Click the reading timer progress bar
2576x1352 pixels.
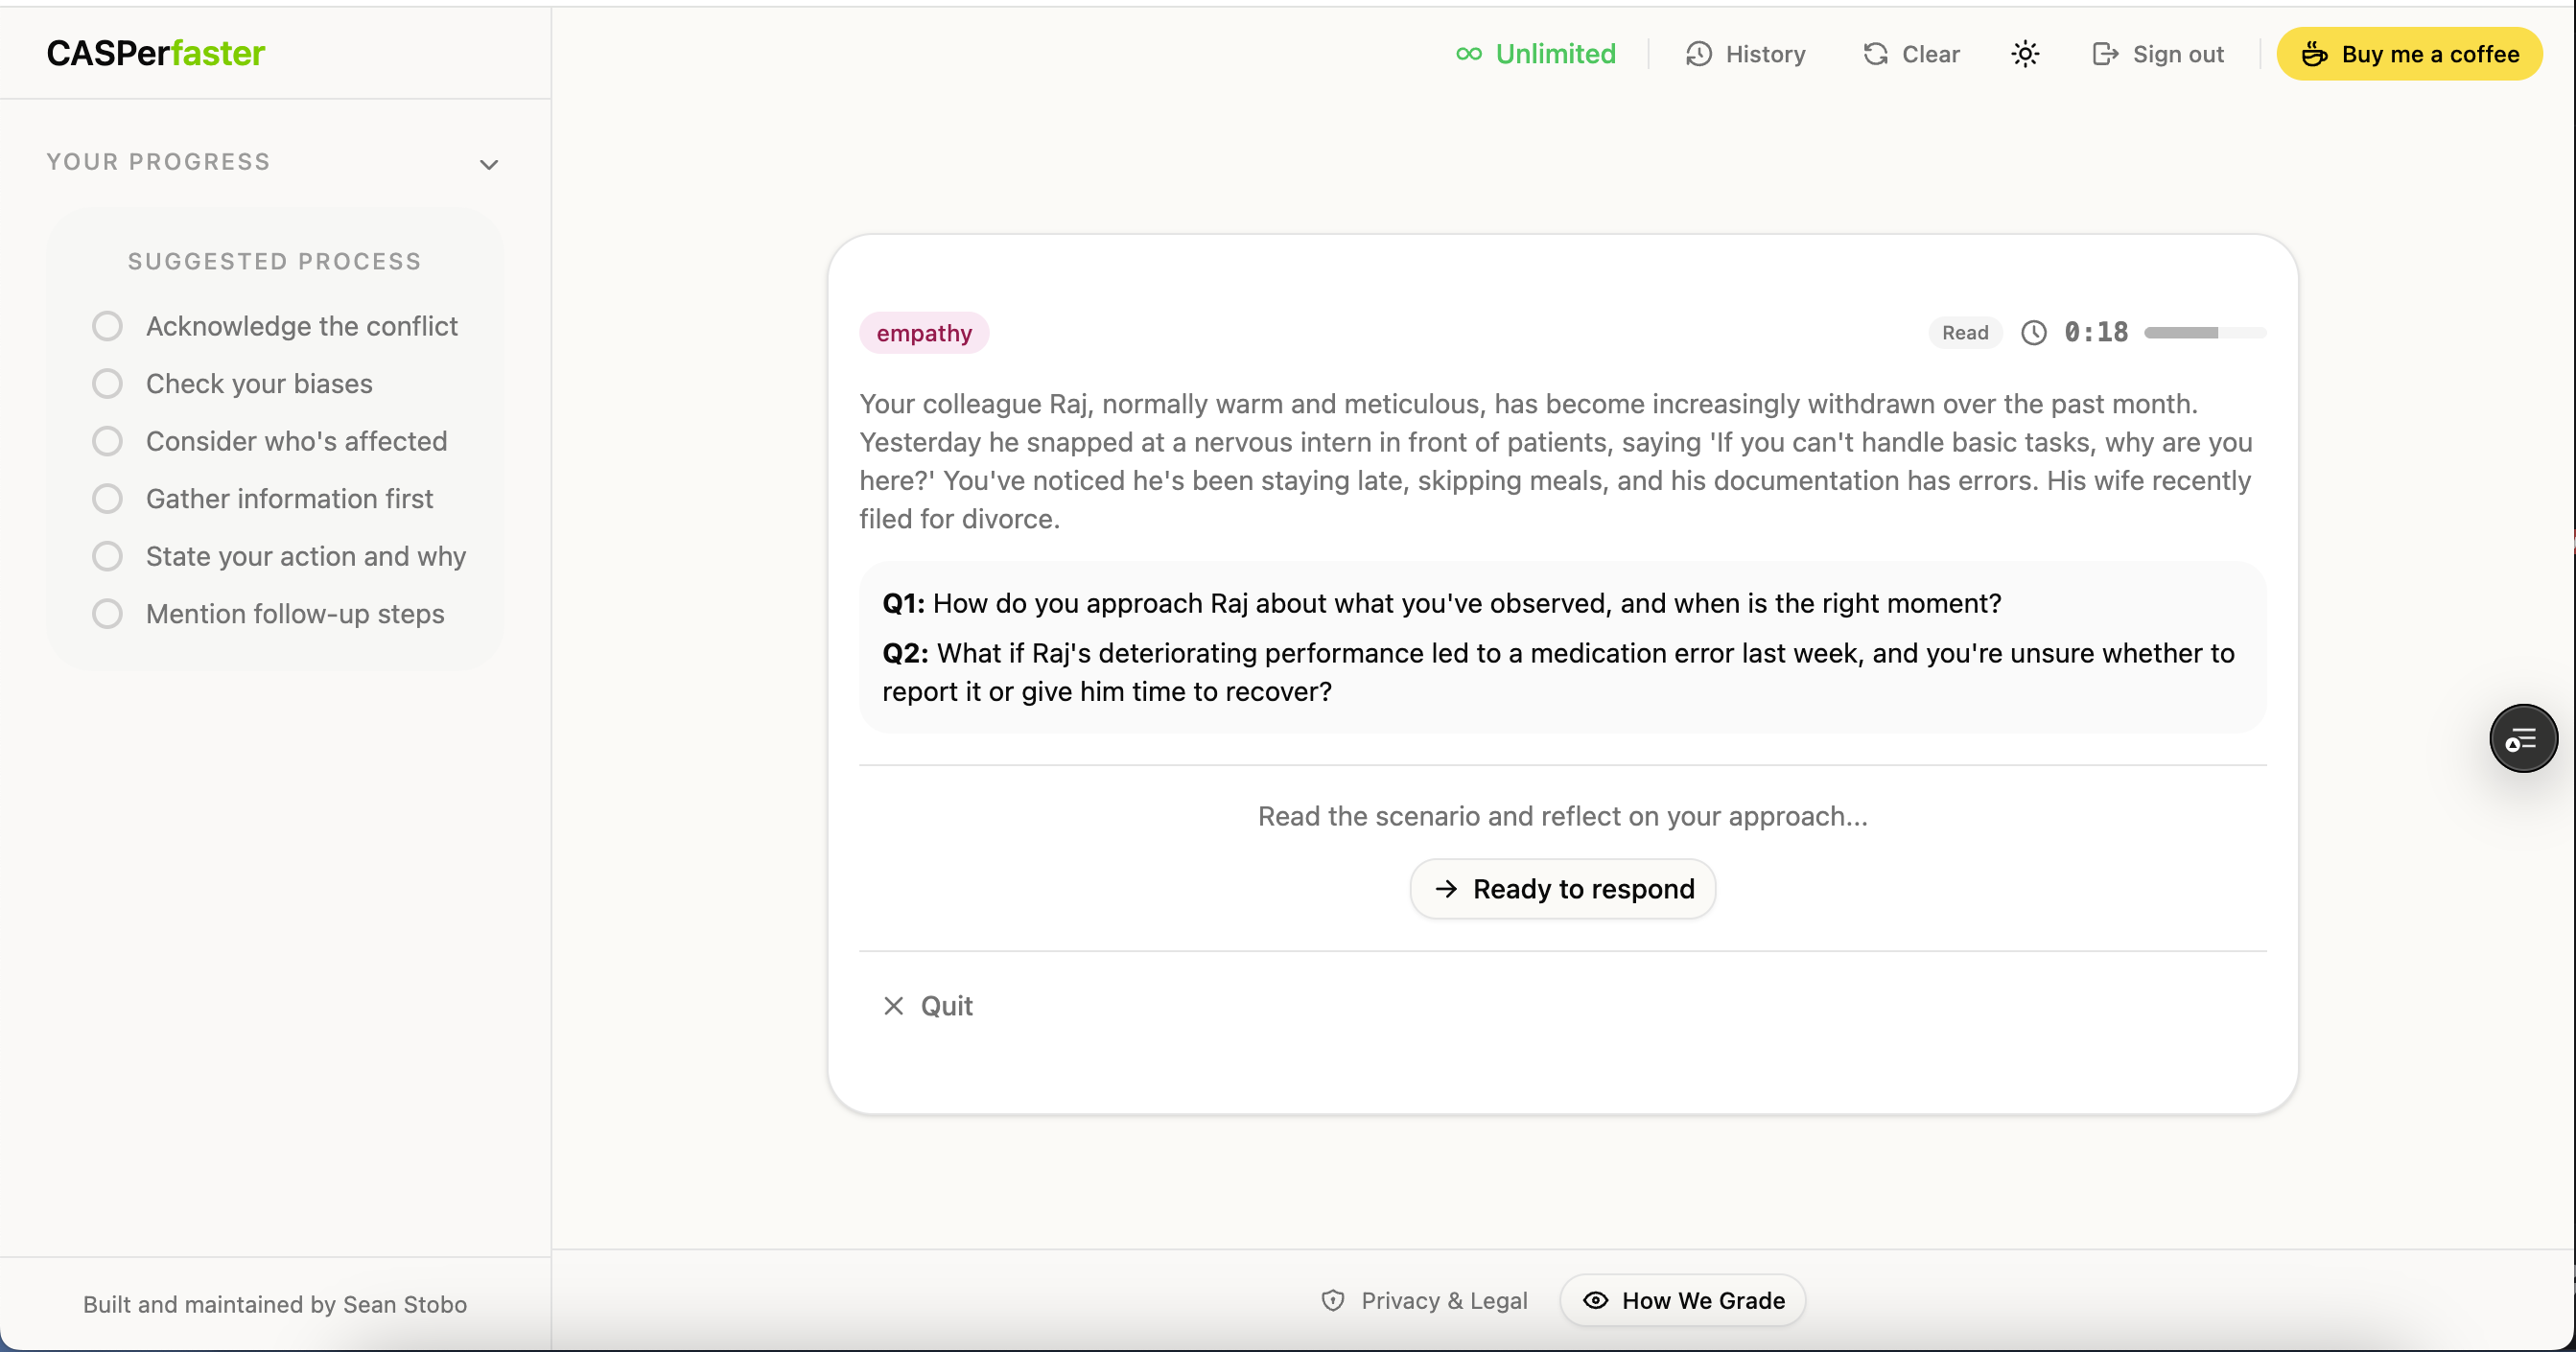pos(2204,333)
